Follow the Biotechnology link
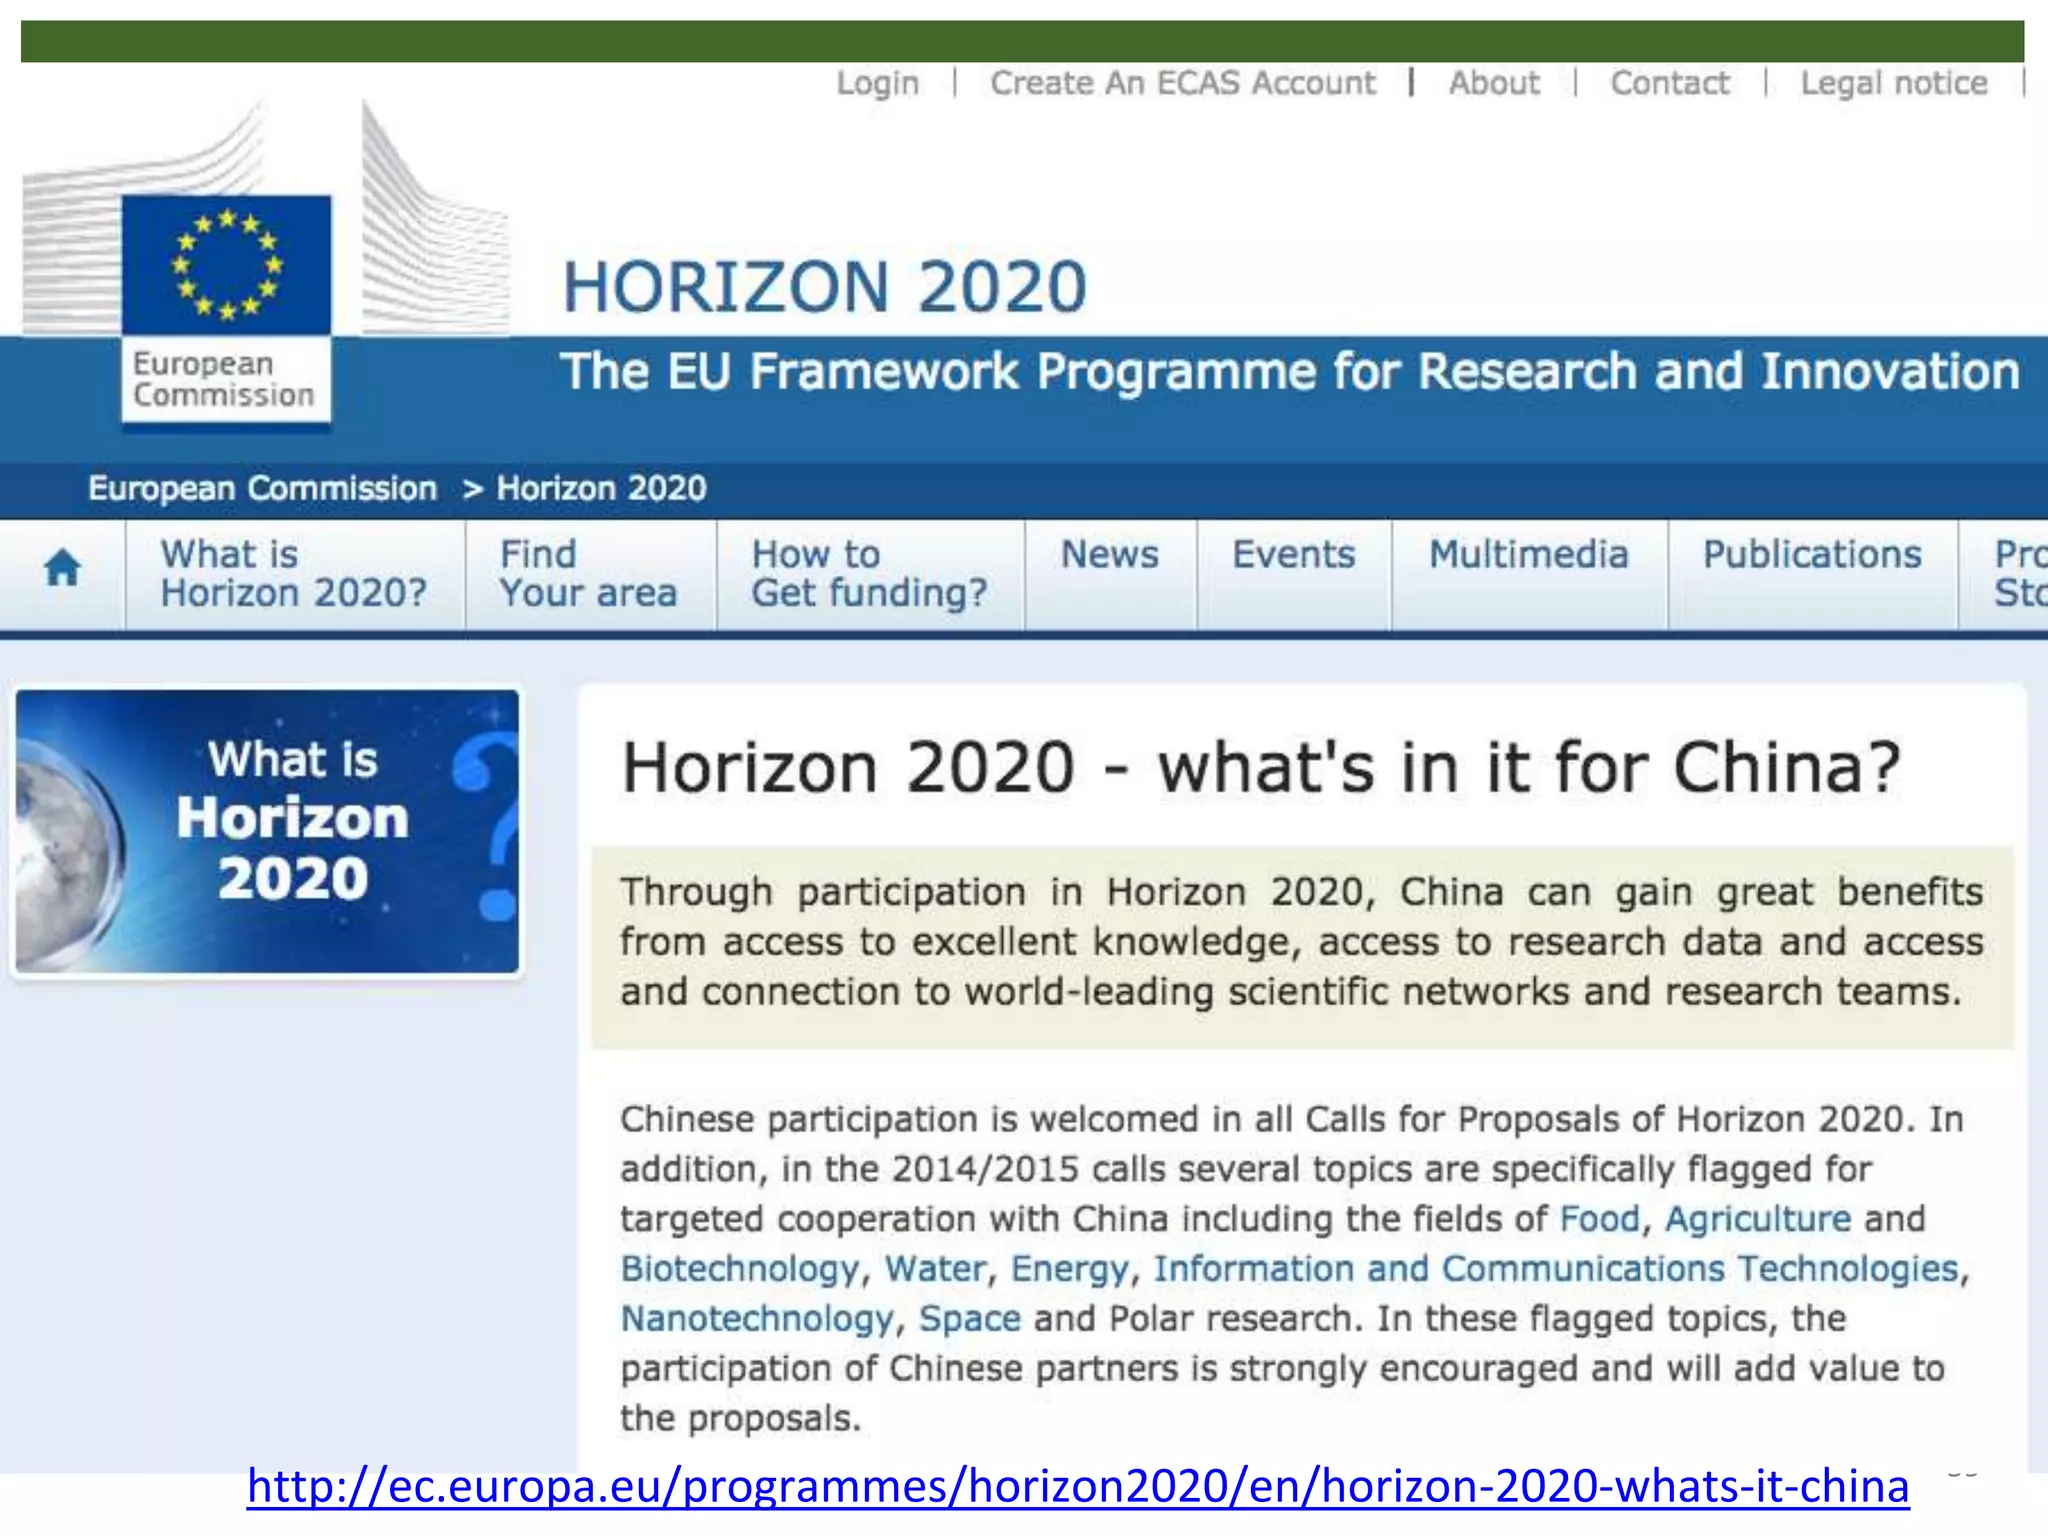Image resolution: width=2048 pixels, height=1536 pixels. point(739,1269)
